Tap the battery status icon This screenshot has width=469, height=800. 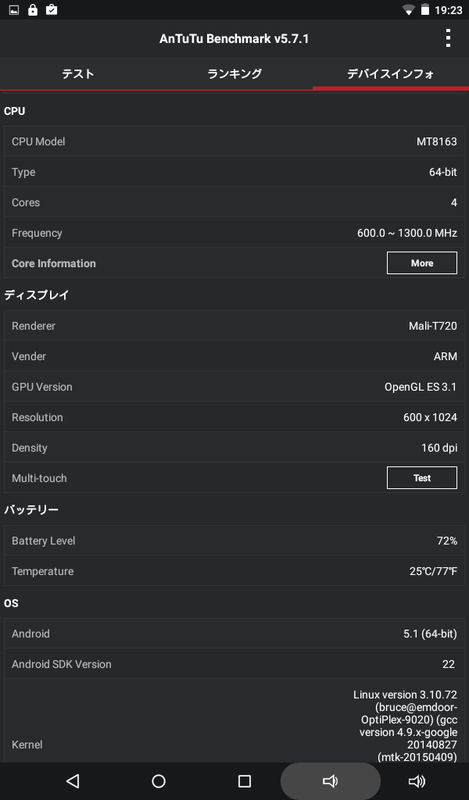[425, 10]
